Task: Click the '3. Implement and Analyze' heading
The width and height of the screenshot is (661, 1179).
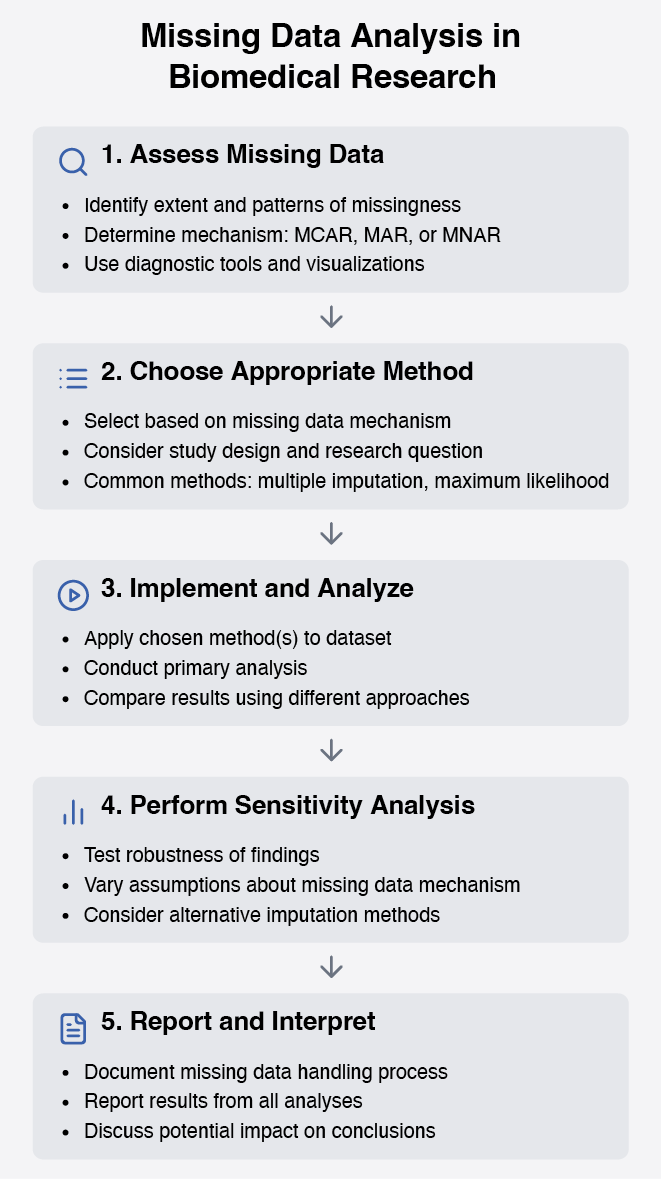Action: point(257,588)
